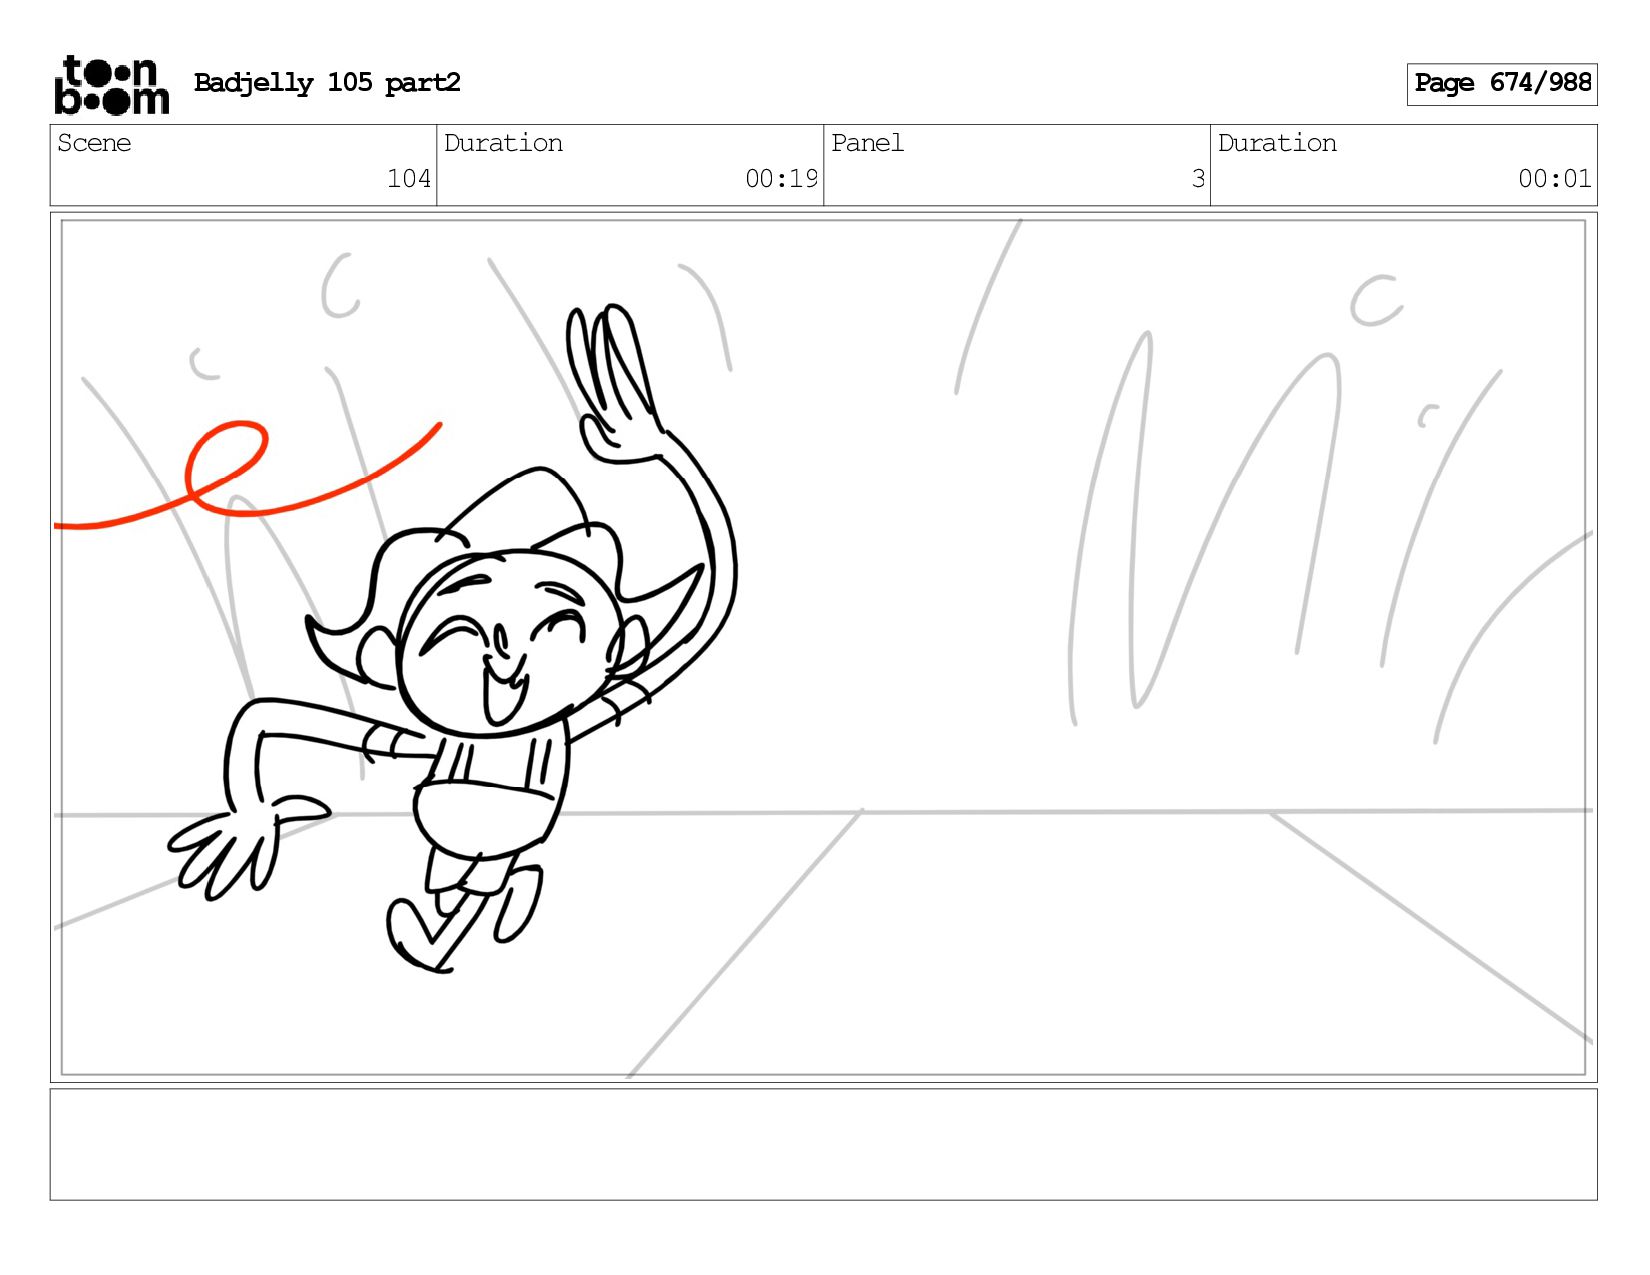
Task: Click the Toon Boom logo
Action: point(111,85)
